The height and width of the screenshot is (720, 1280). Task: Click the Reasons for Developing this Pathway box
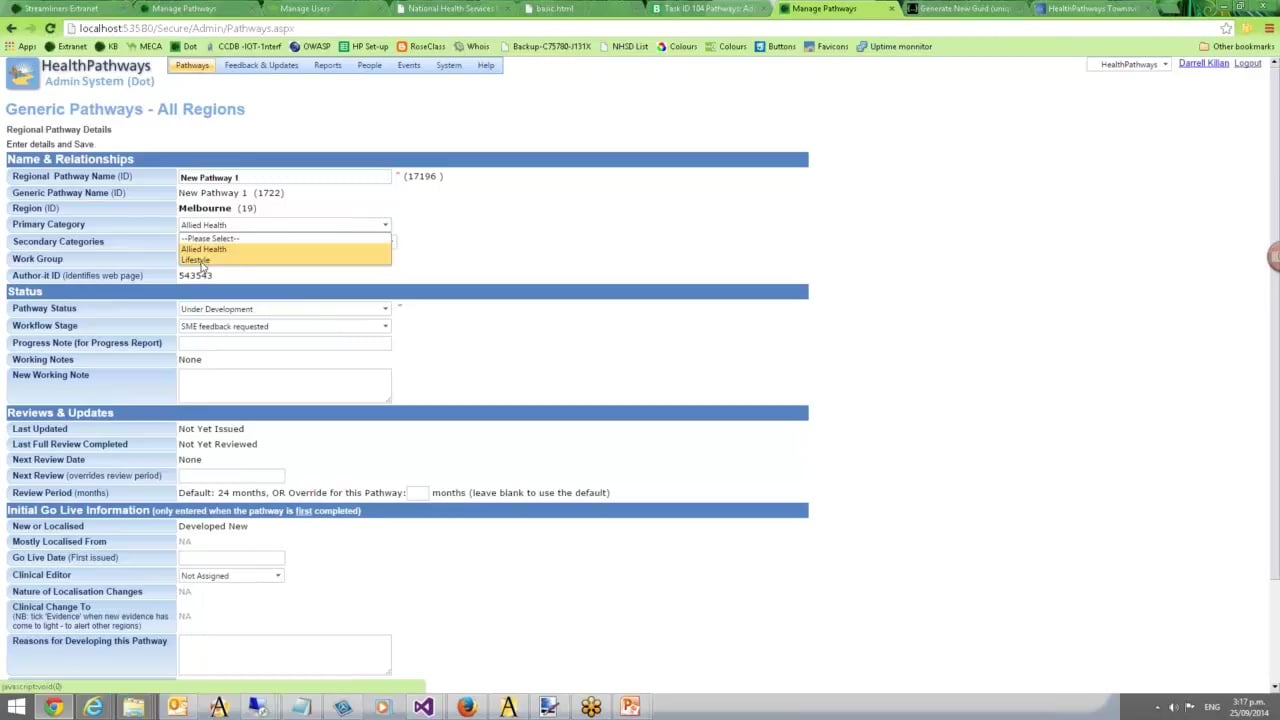click(x=285, y=654)
